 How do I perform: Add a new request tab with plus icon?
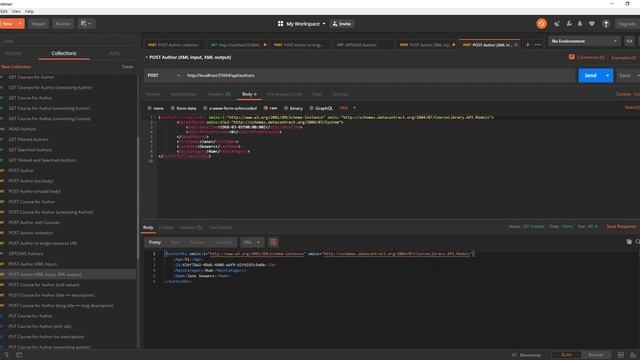pos(527,44)
